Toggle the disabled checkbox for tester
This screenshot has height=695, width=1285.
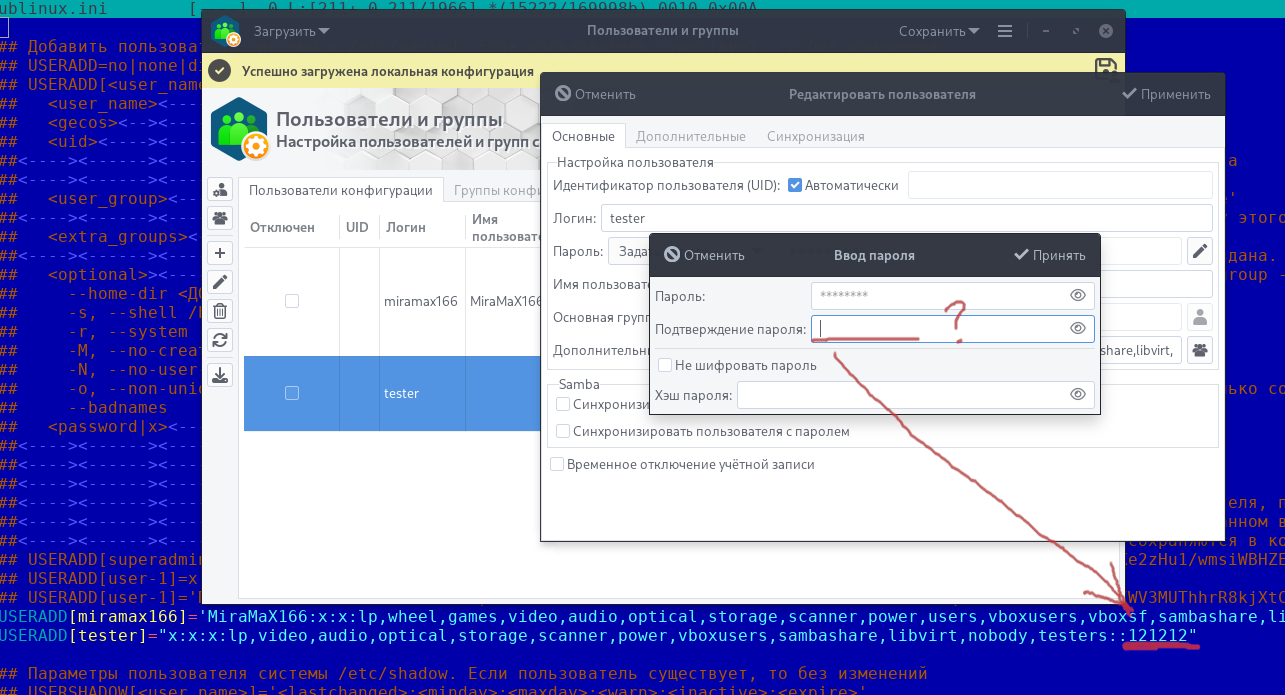(291, 393)
